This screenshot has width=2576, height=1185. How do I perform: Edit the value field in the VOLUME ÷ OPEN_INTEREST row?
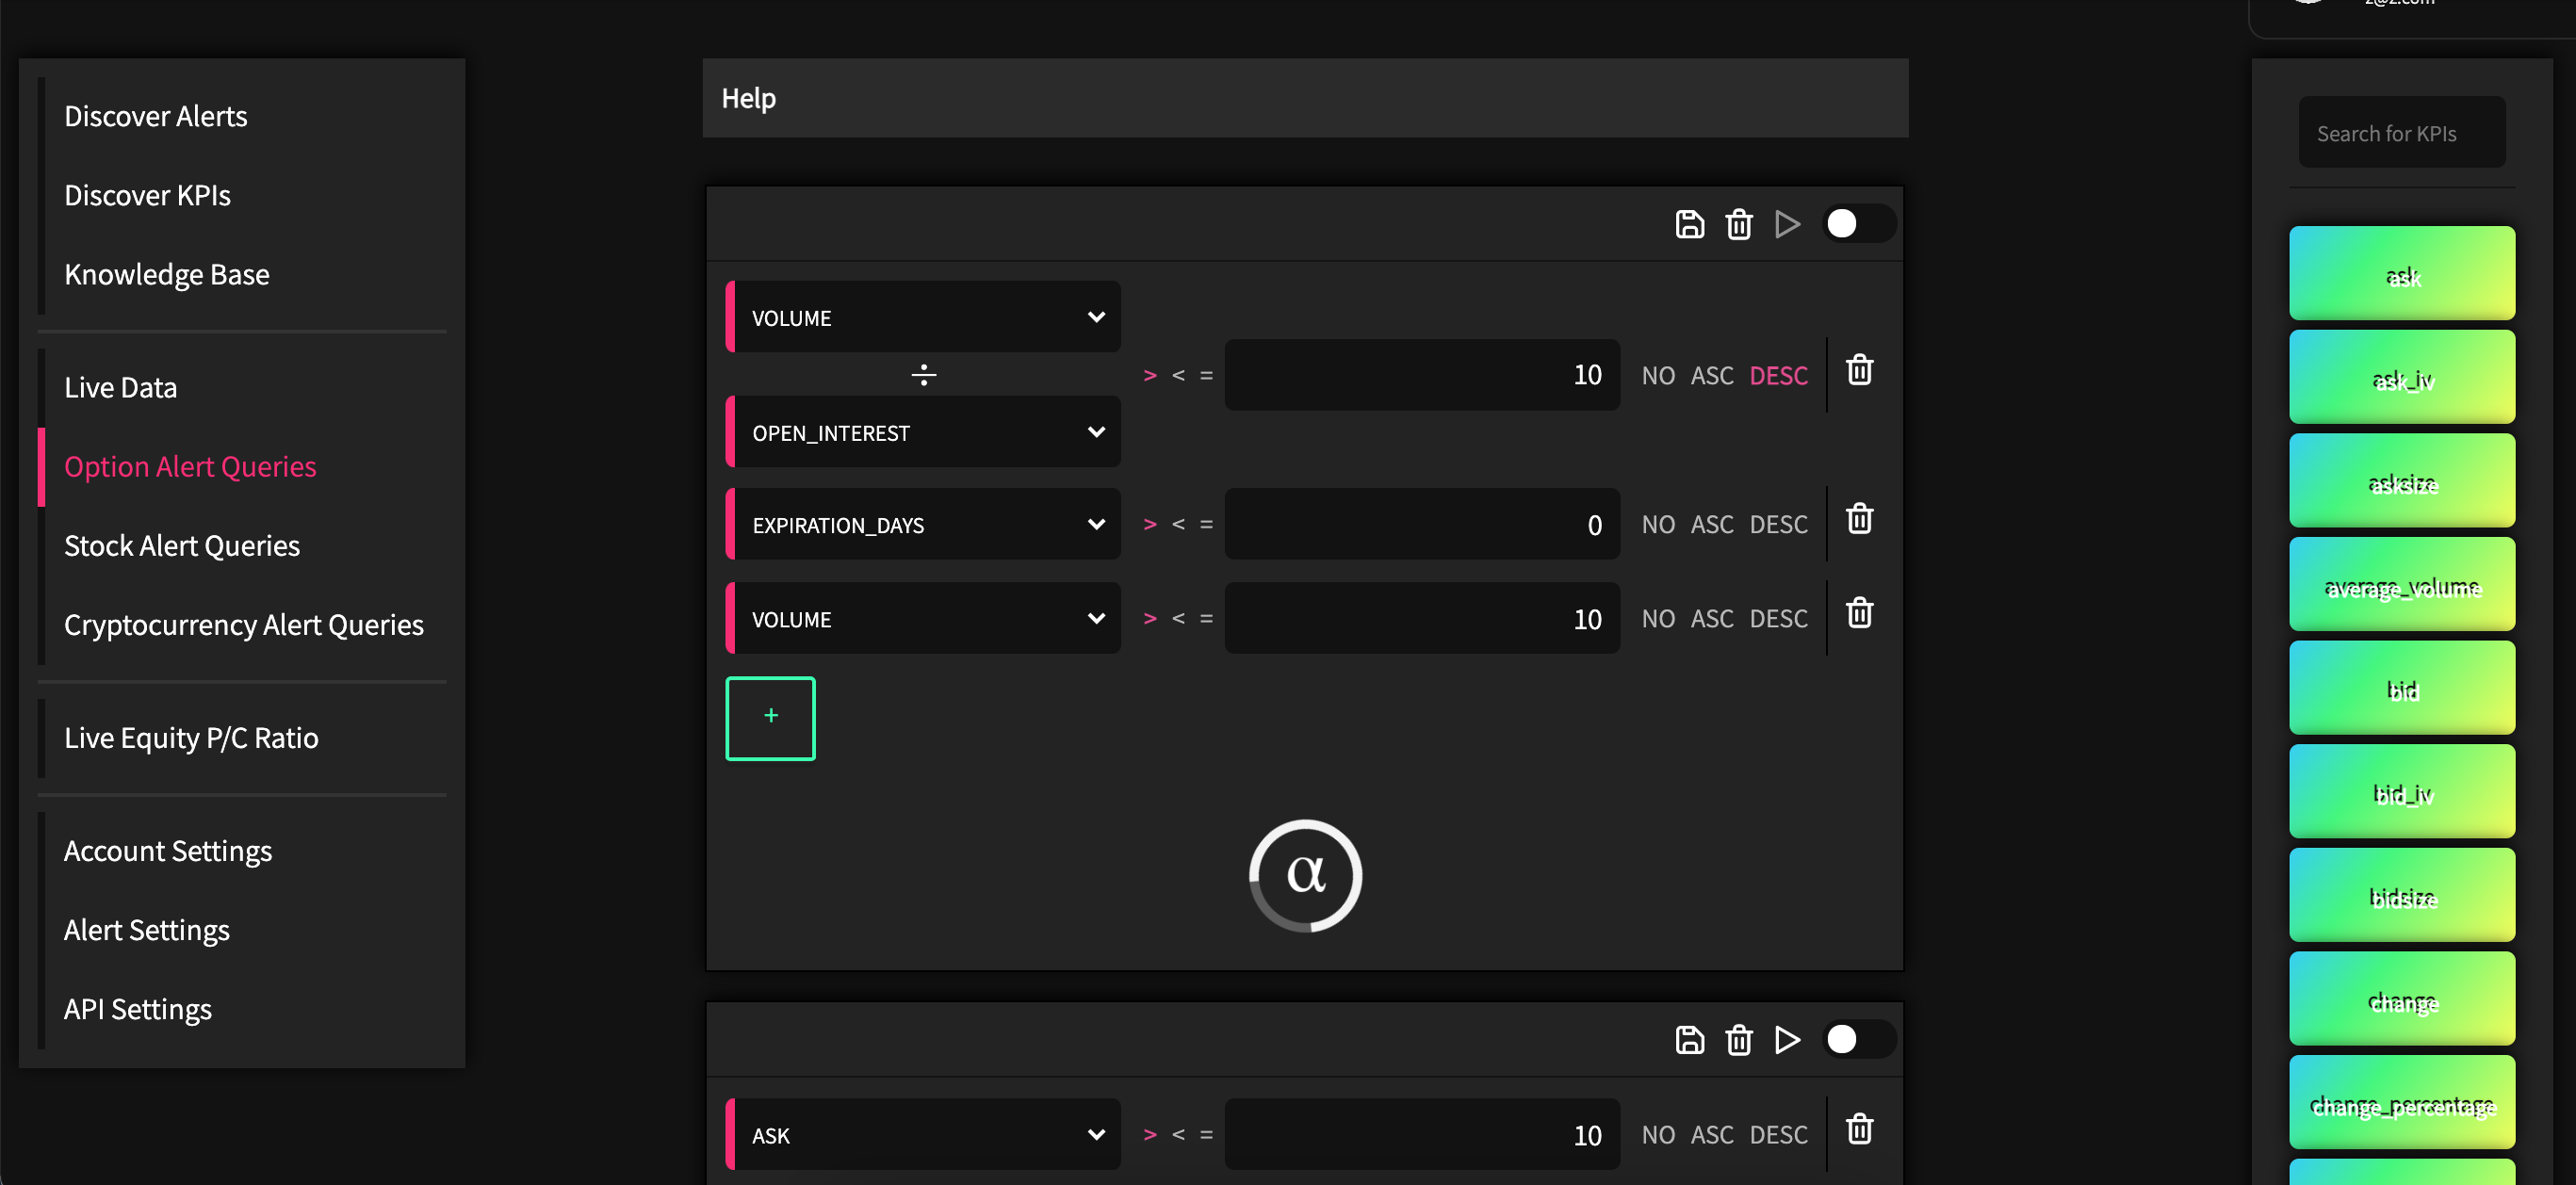(1422, 375)
